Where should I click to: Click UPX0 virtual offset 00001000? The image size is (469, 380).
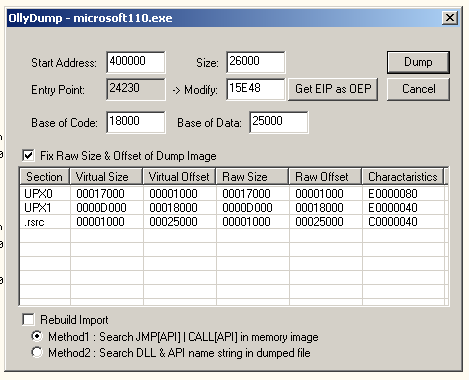tap(173, 194)
